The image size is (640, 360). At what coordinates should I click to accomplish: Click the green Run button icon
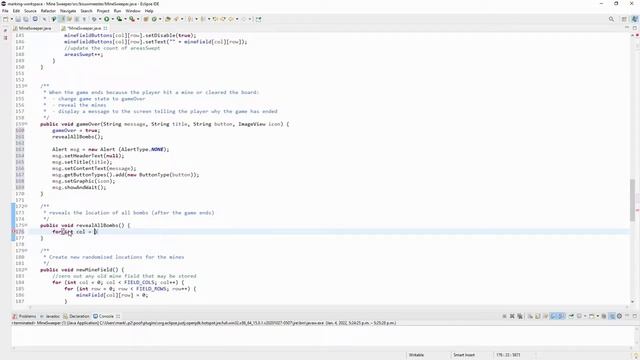pyautogui.click(x=107, y=19)
